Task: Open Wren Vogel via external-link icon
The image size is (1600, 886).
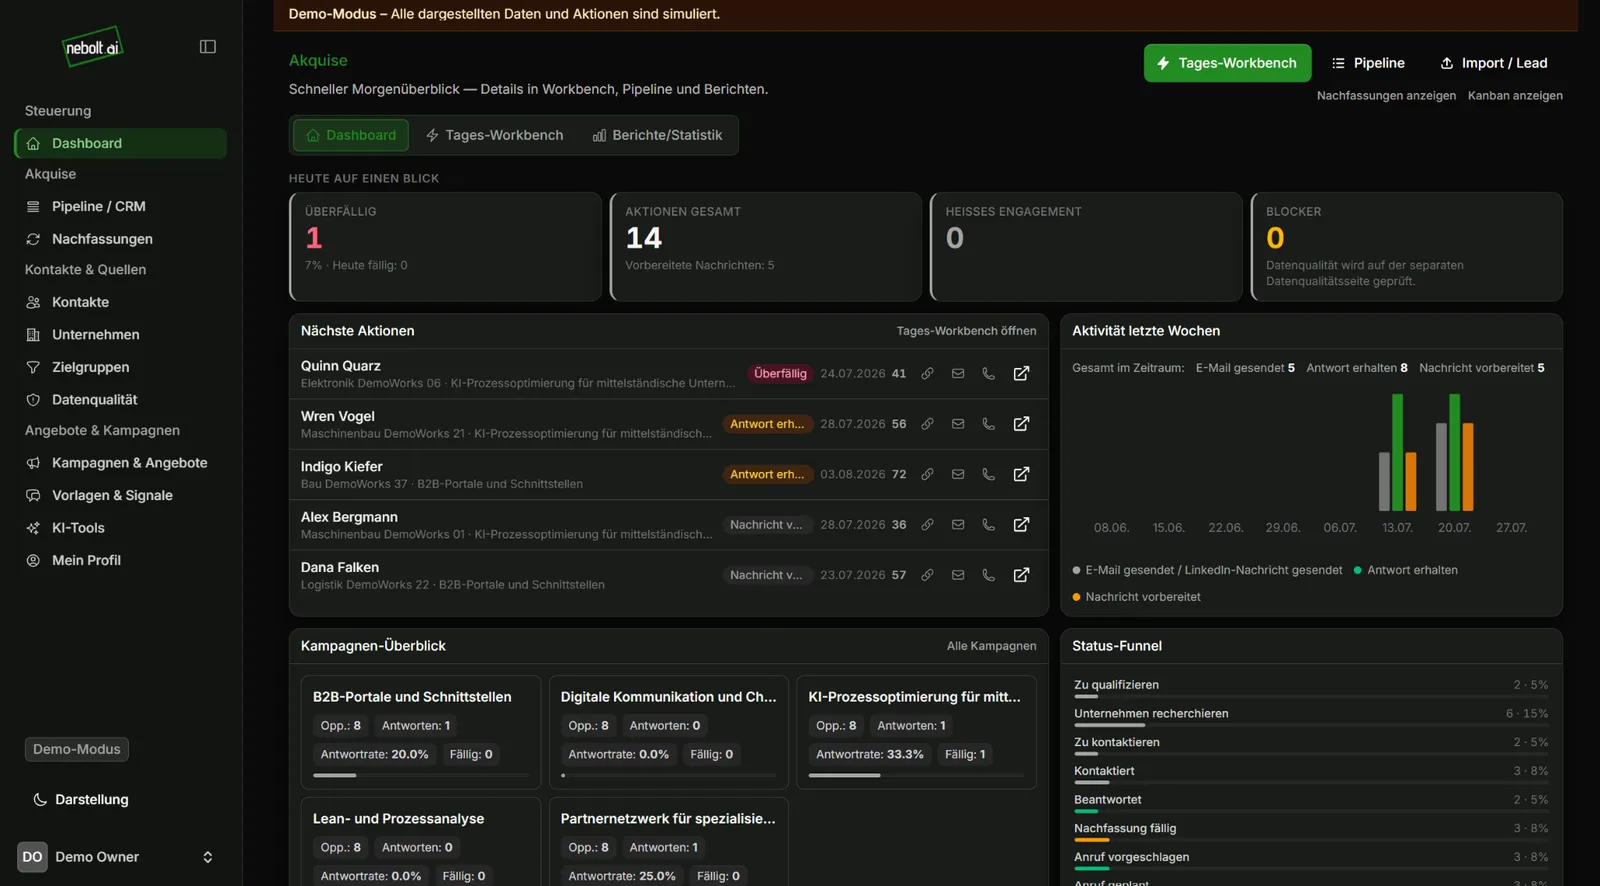Action: tap(1021, 424)
